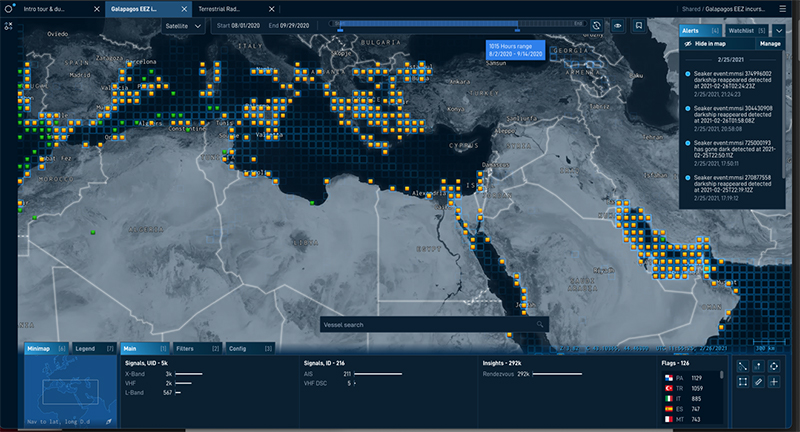Click the End date 09/29/2020 field
The width and height of the screenshot is (800, 432).
289,26
